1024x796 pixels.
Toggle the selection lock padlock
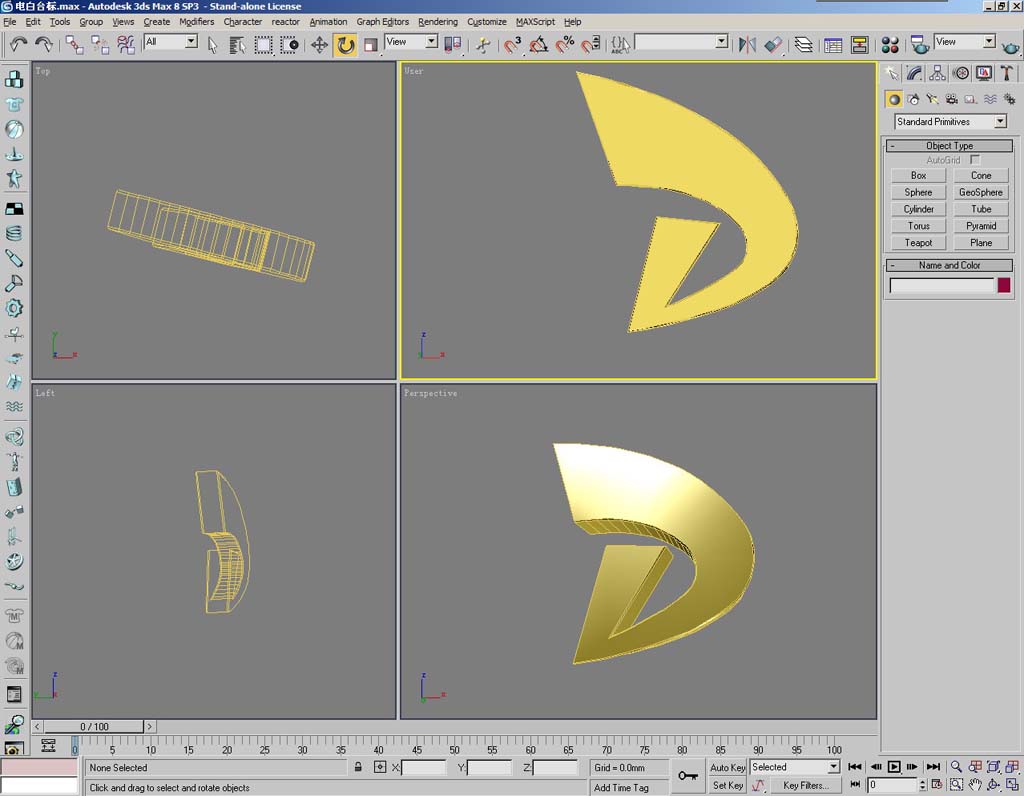(x=358, y=767)
